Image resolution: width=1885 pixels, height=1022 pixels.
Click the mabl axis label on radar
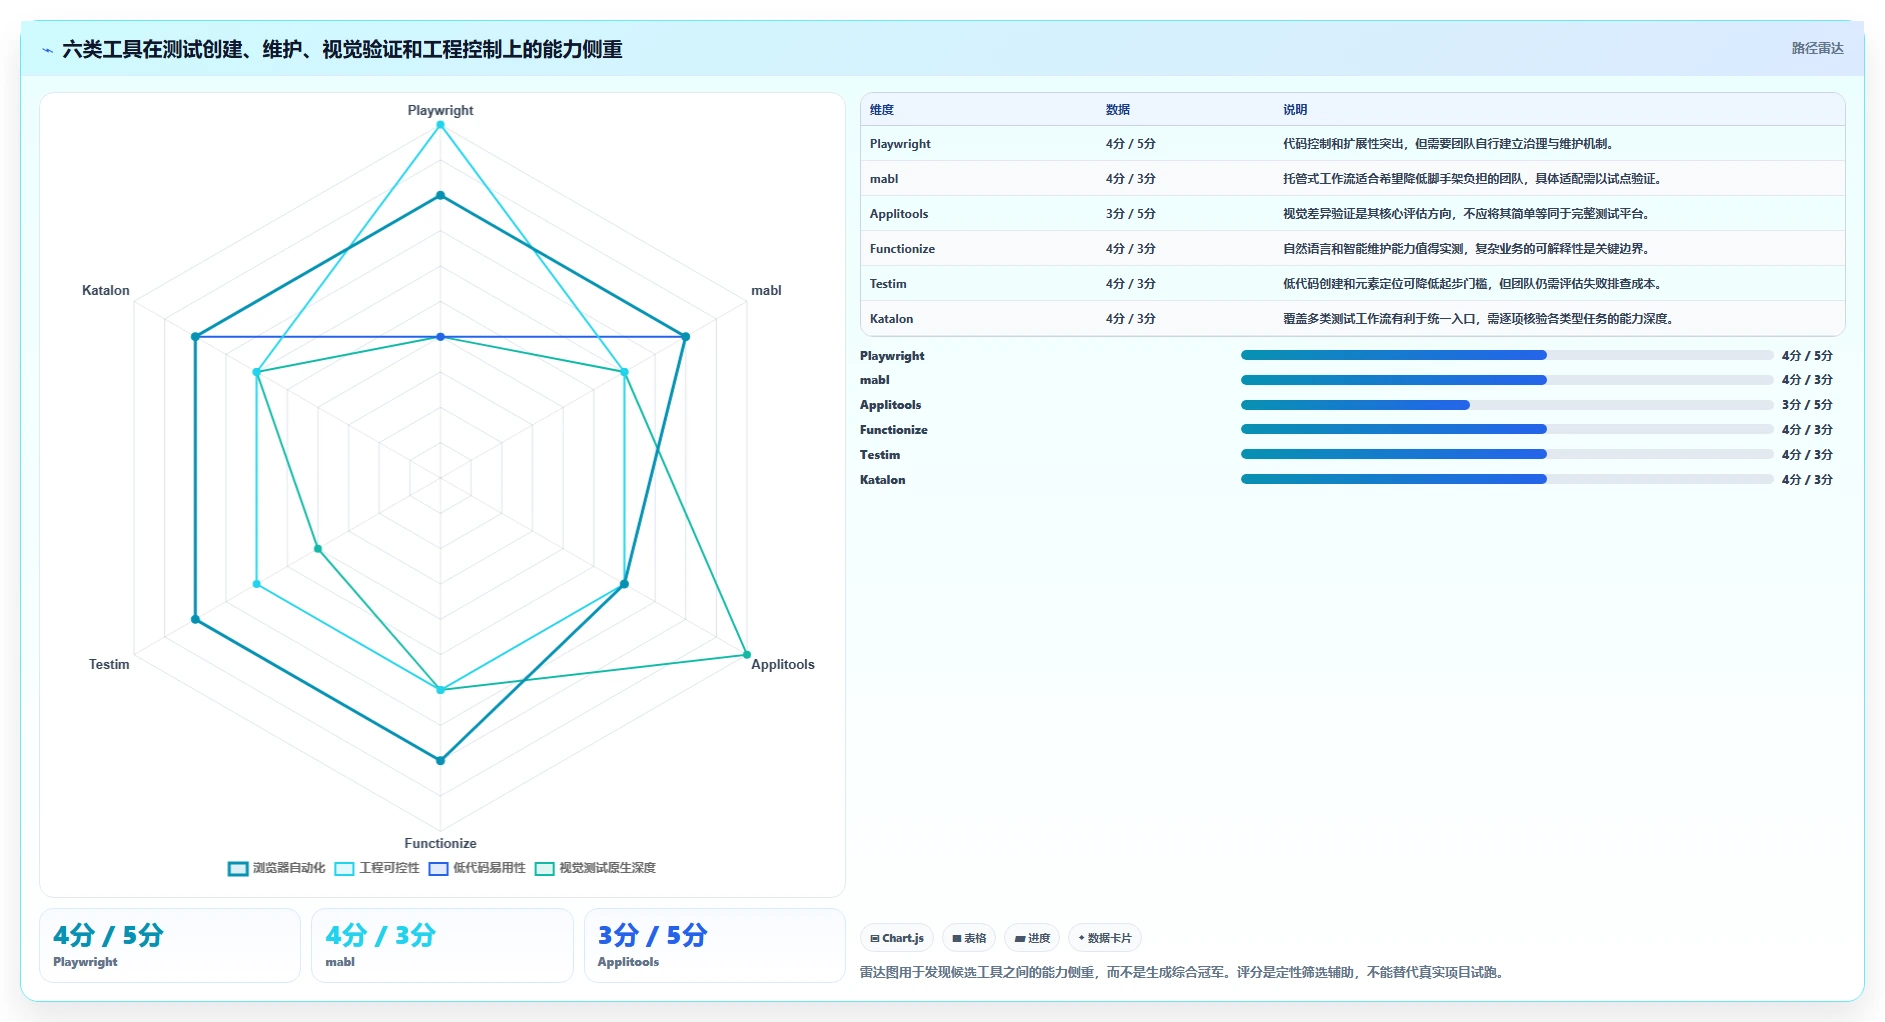point(766,290)
